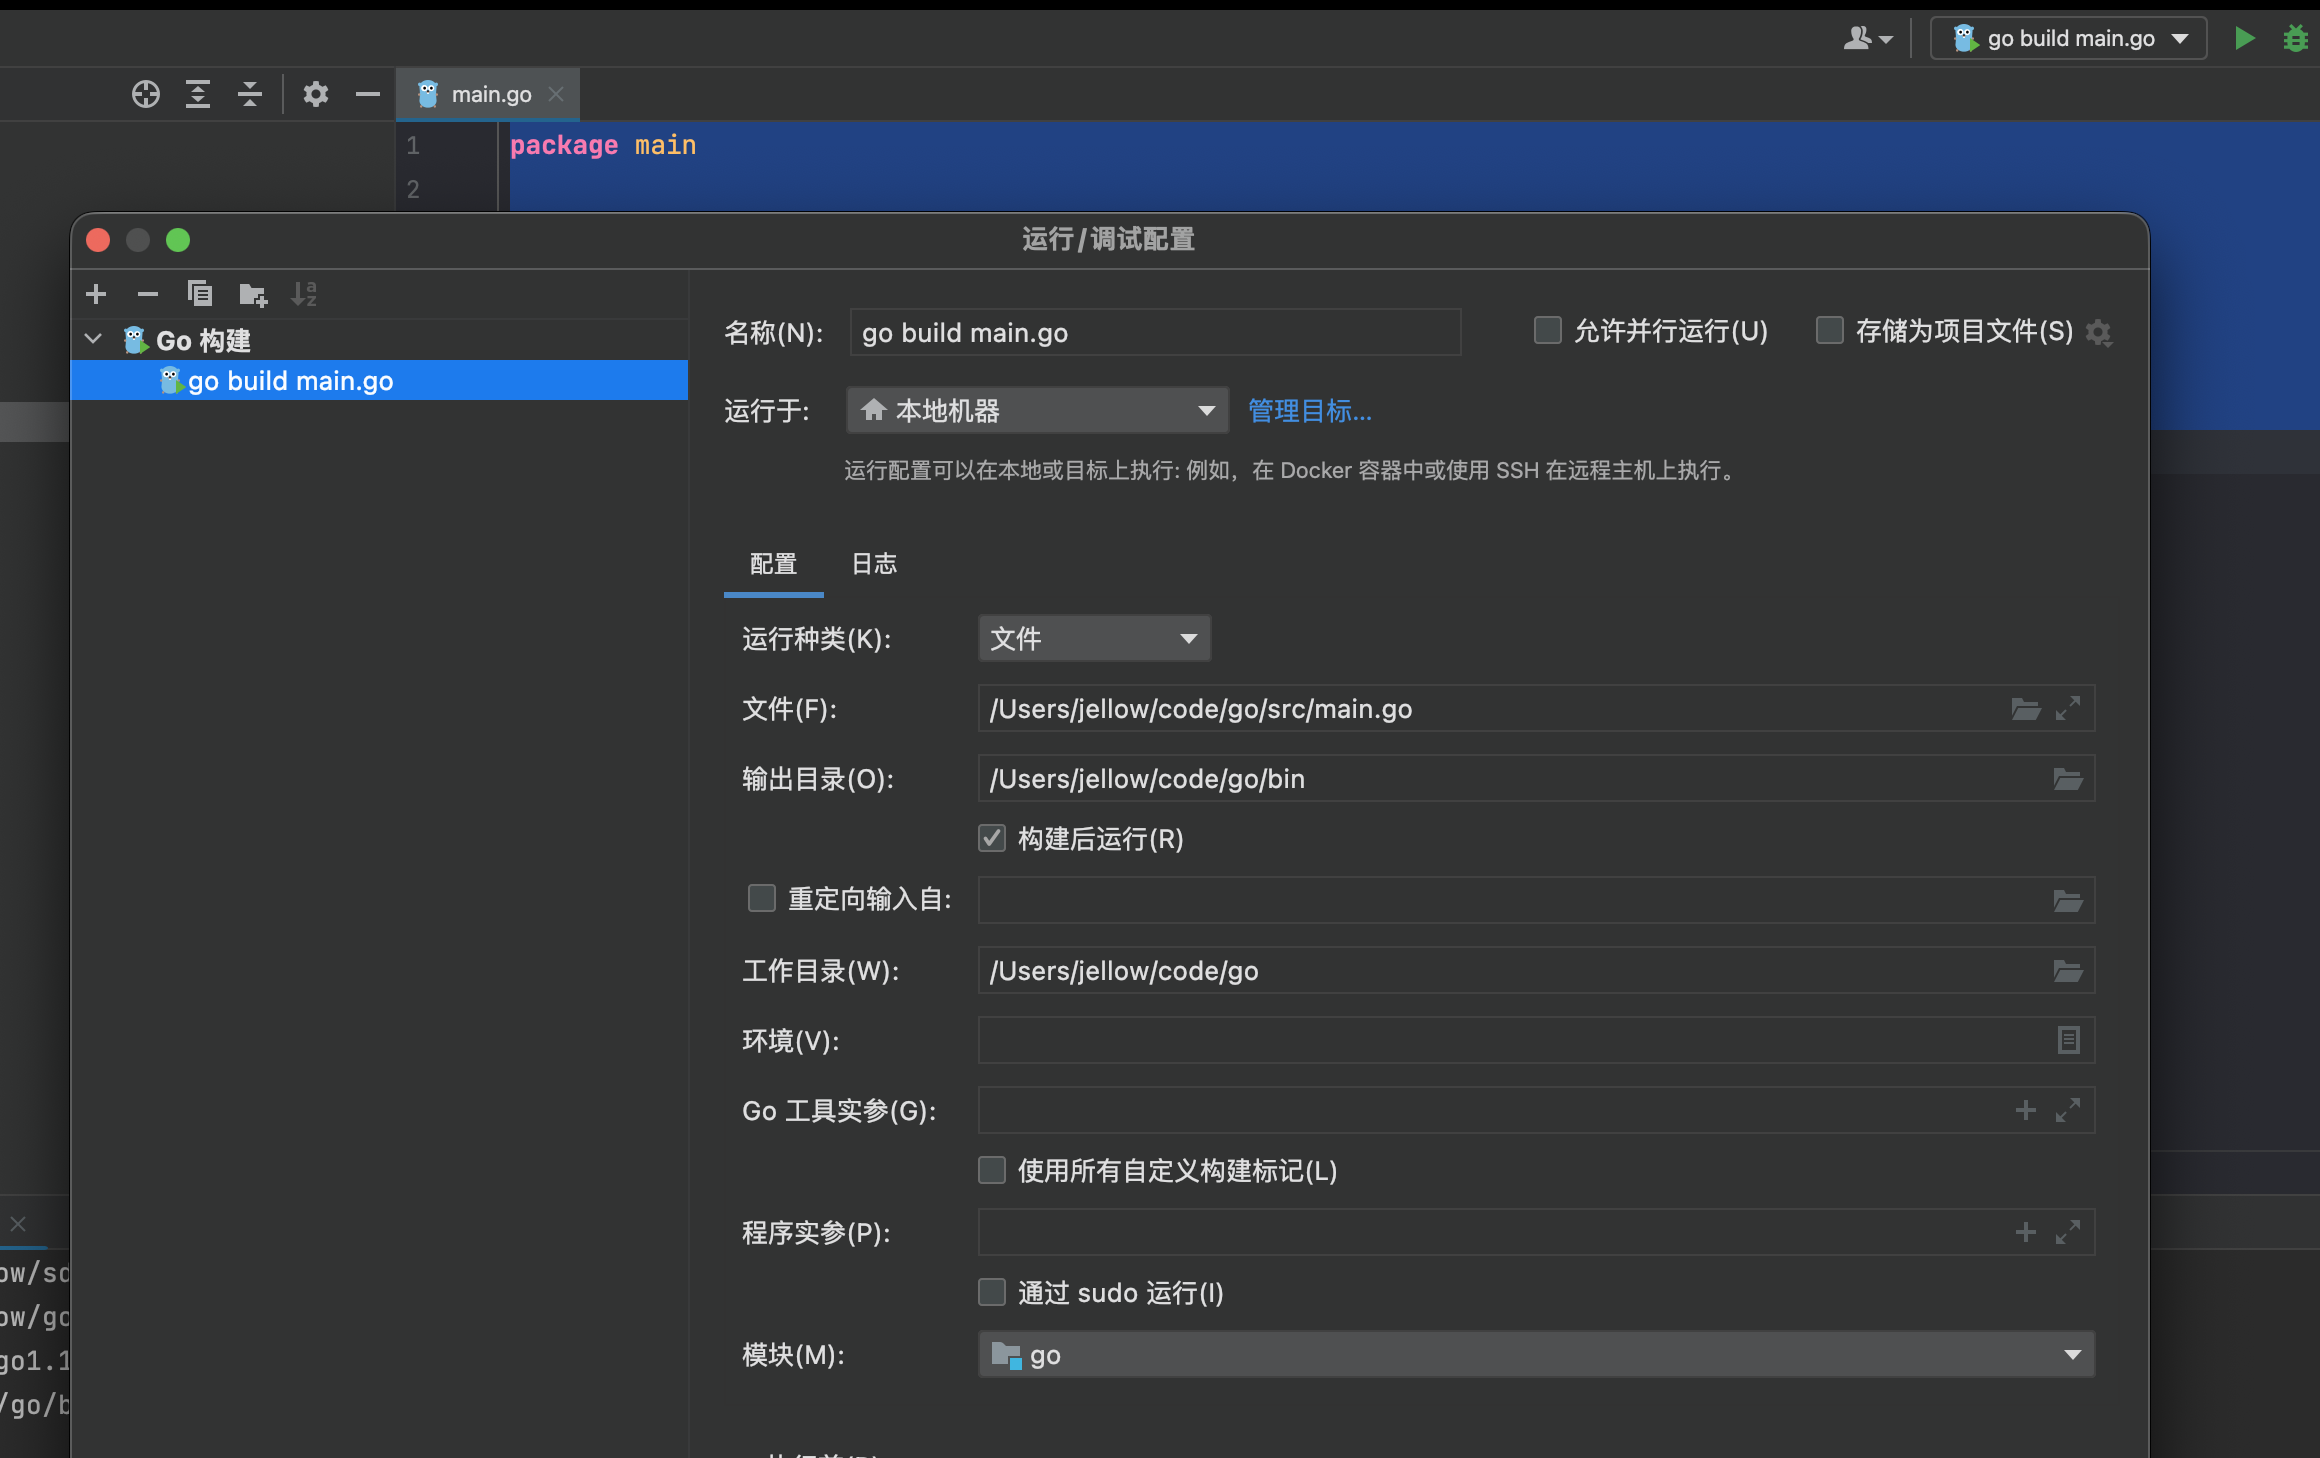Switch to the 日志 tab

tap(874, 564)
